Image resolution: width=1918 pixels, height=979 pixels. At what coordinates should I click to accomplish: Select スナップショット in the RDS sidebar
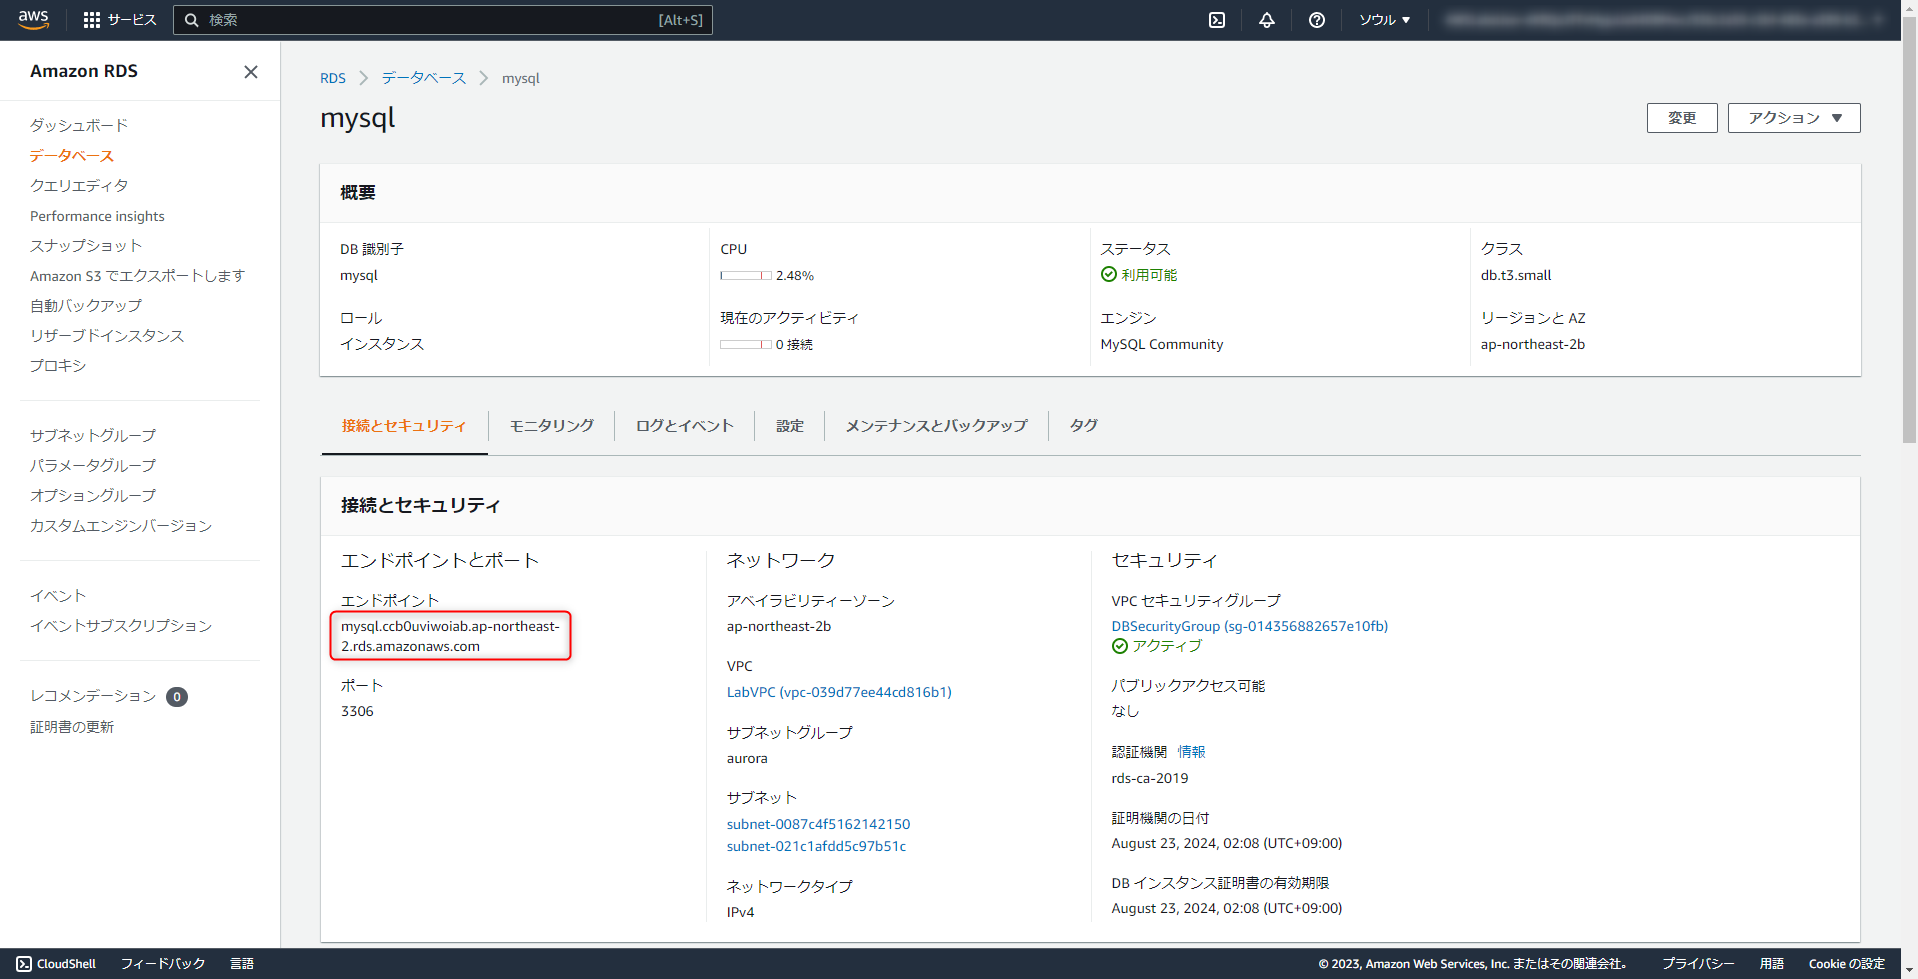click(x=86, y=245)
